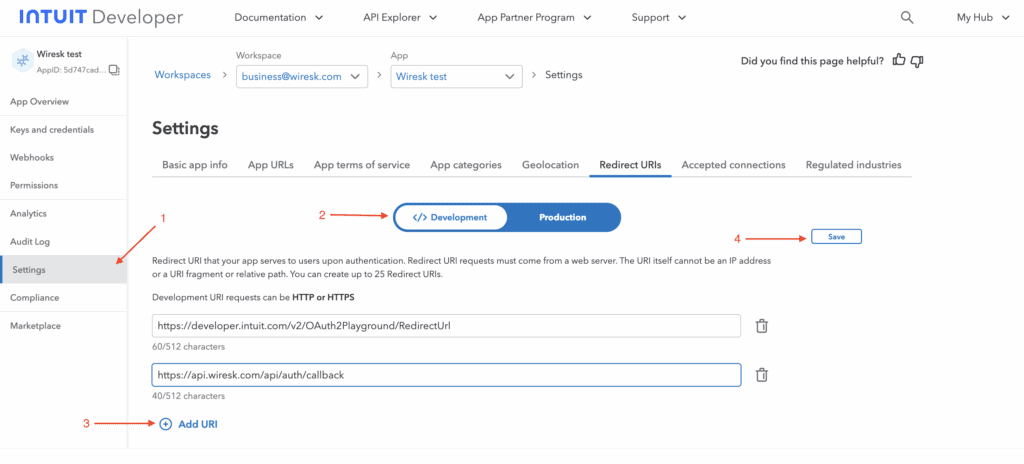Image resolution: width=1024 pixels, height=464 pixels.
Task: Expand the Documentation menu
Action: [x=279, y=18]
